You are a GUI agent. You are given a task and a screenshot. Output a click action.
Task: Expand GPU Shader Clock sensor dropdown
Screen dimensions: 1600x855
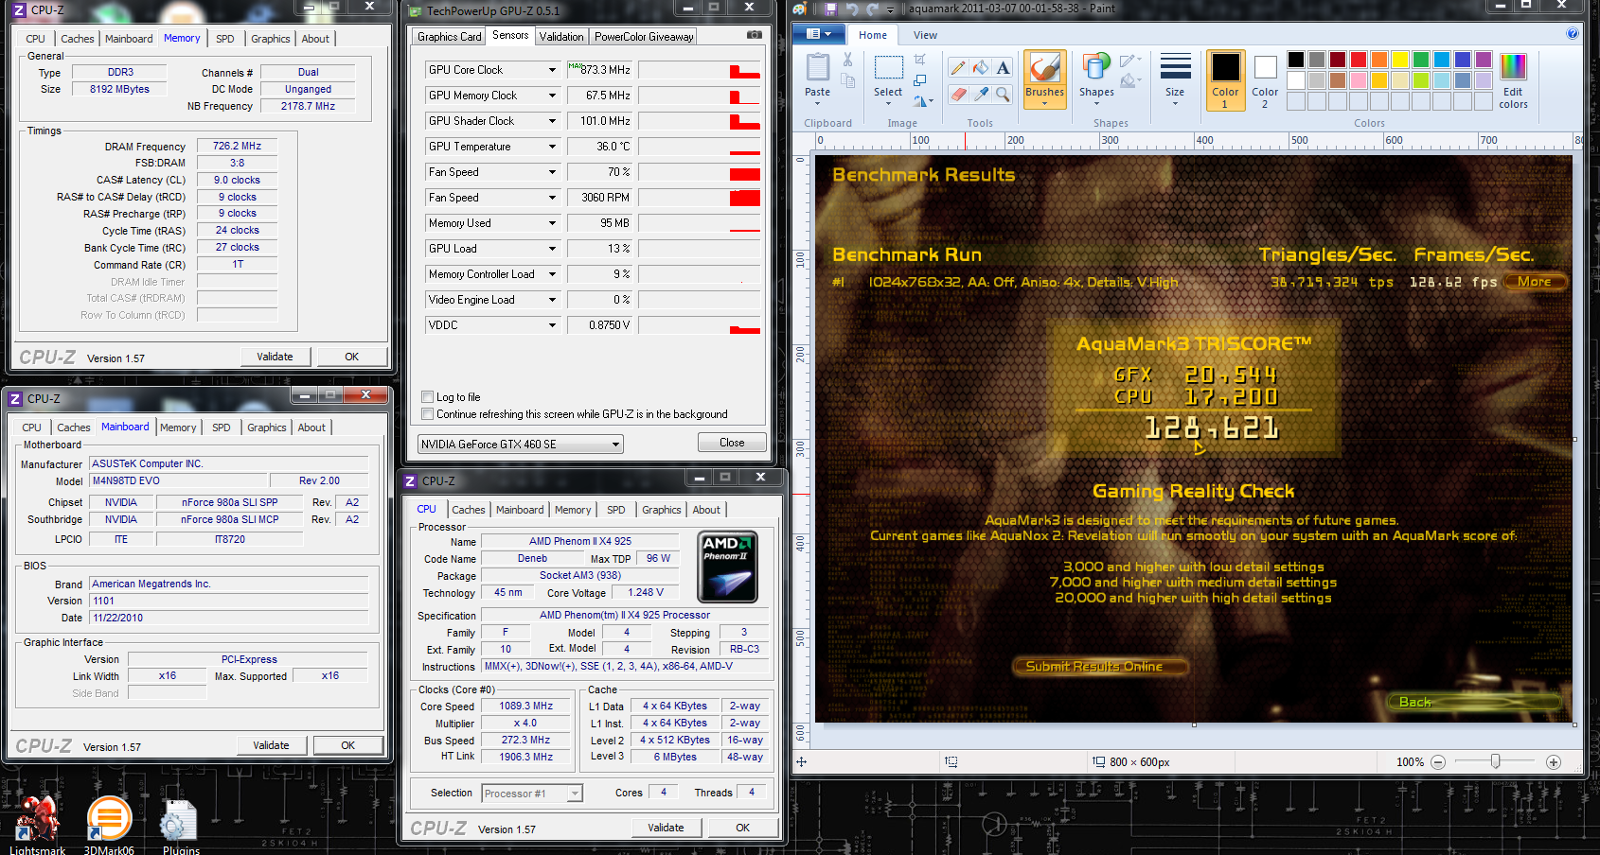click(x=551, y=121)
